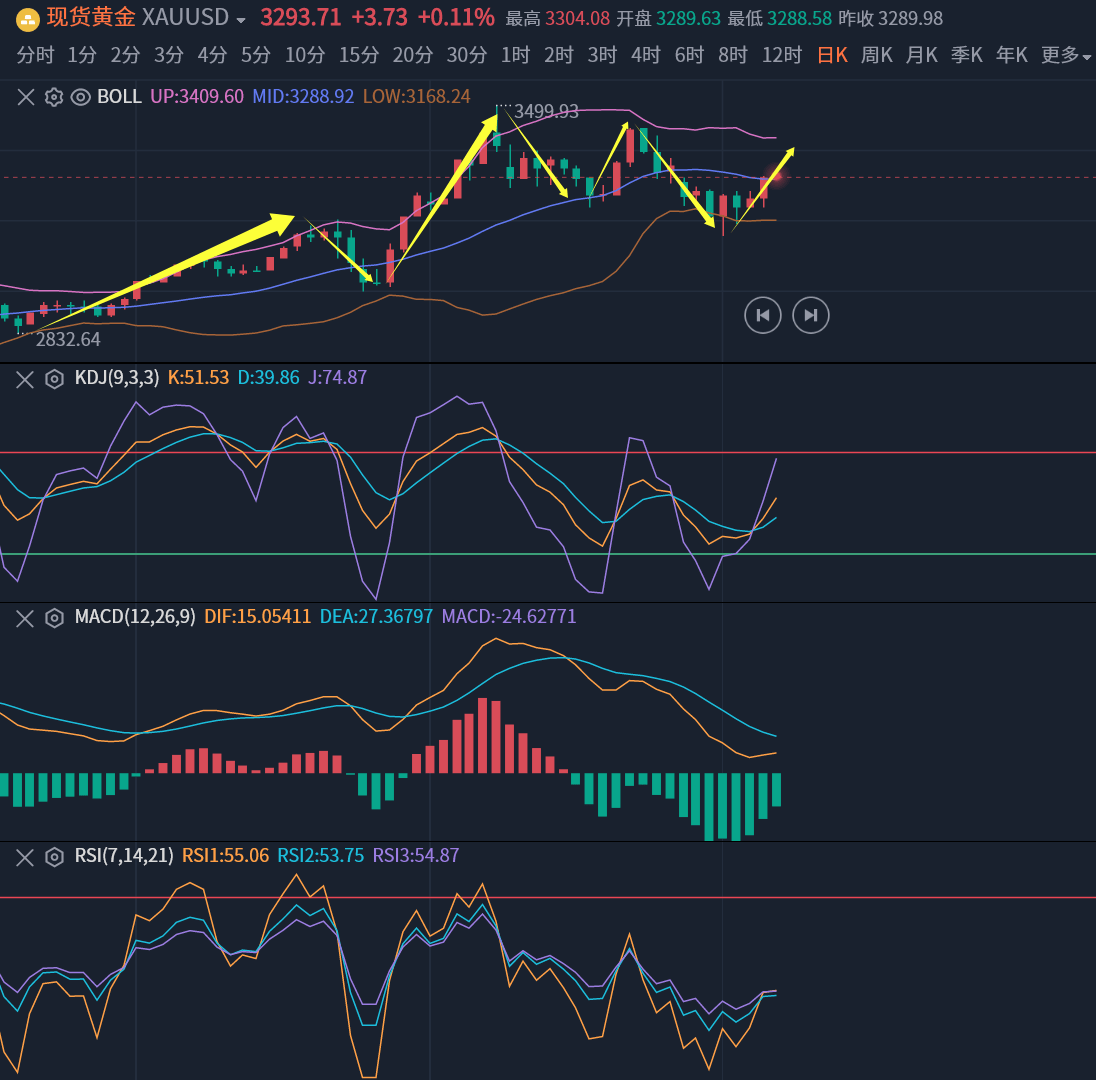Switch to the 周K weekly chart
1096x1080 pixels.
876,56
